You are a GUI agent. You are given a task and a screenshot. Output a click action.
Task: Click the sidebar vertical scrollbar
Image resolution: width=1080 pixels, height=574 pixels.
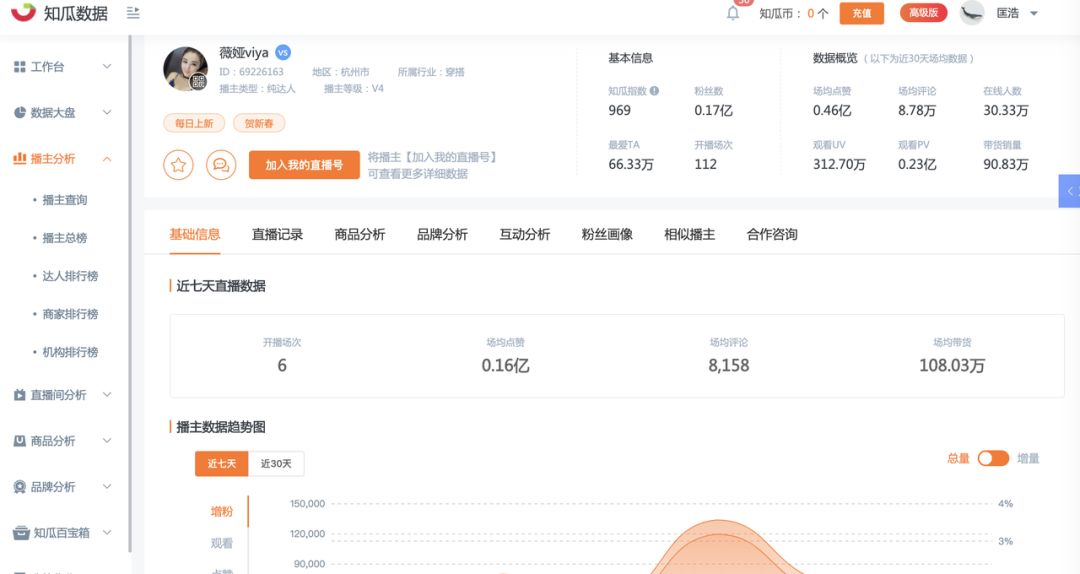129,293
